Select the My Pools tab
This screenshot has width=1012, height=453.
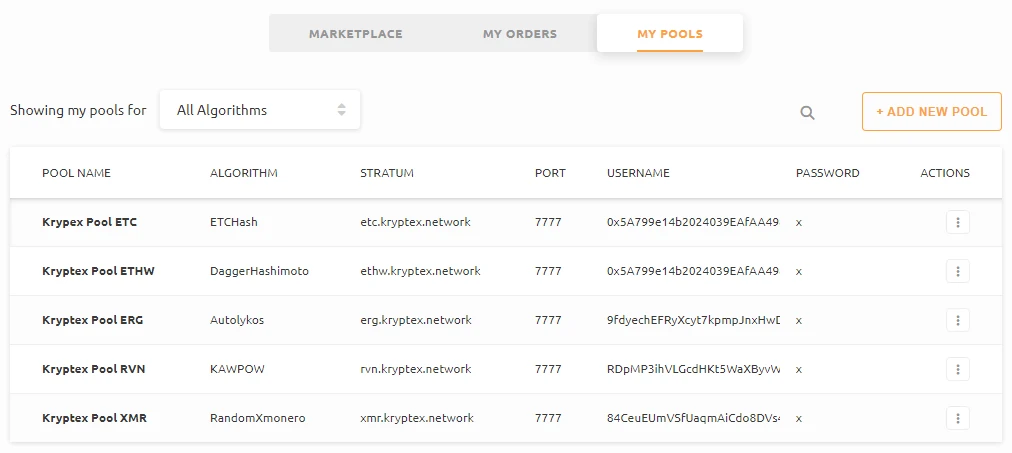[x=669, y=34]
